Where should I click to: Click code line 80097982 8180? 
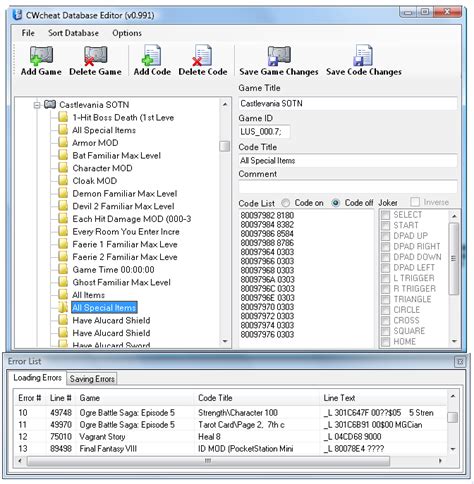tap(267, 215)
